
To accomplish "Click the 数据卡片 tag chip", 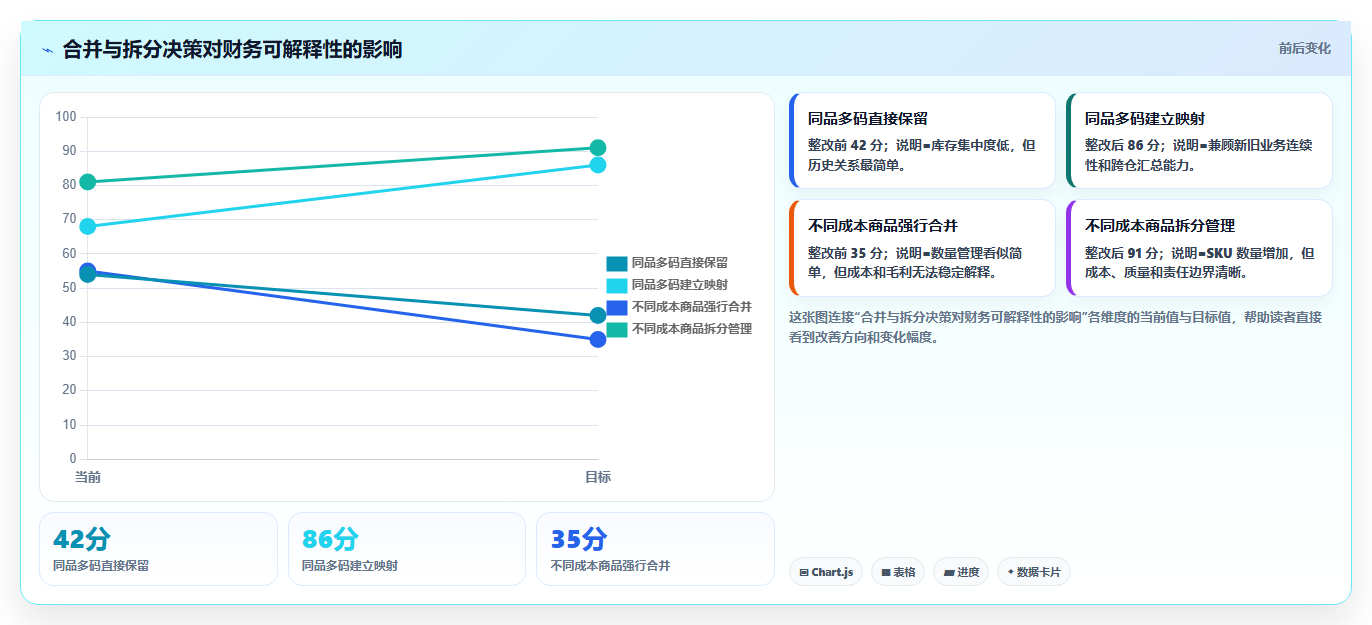I will click(x=1034, y=572).
